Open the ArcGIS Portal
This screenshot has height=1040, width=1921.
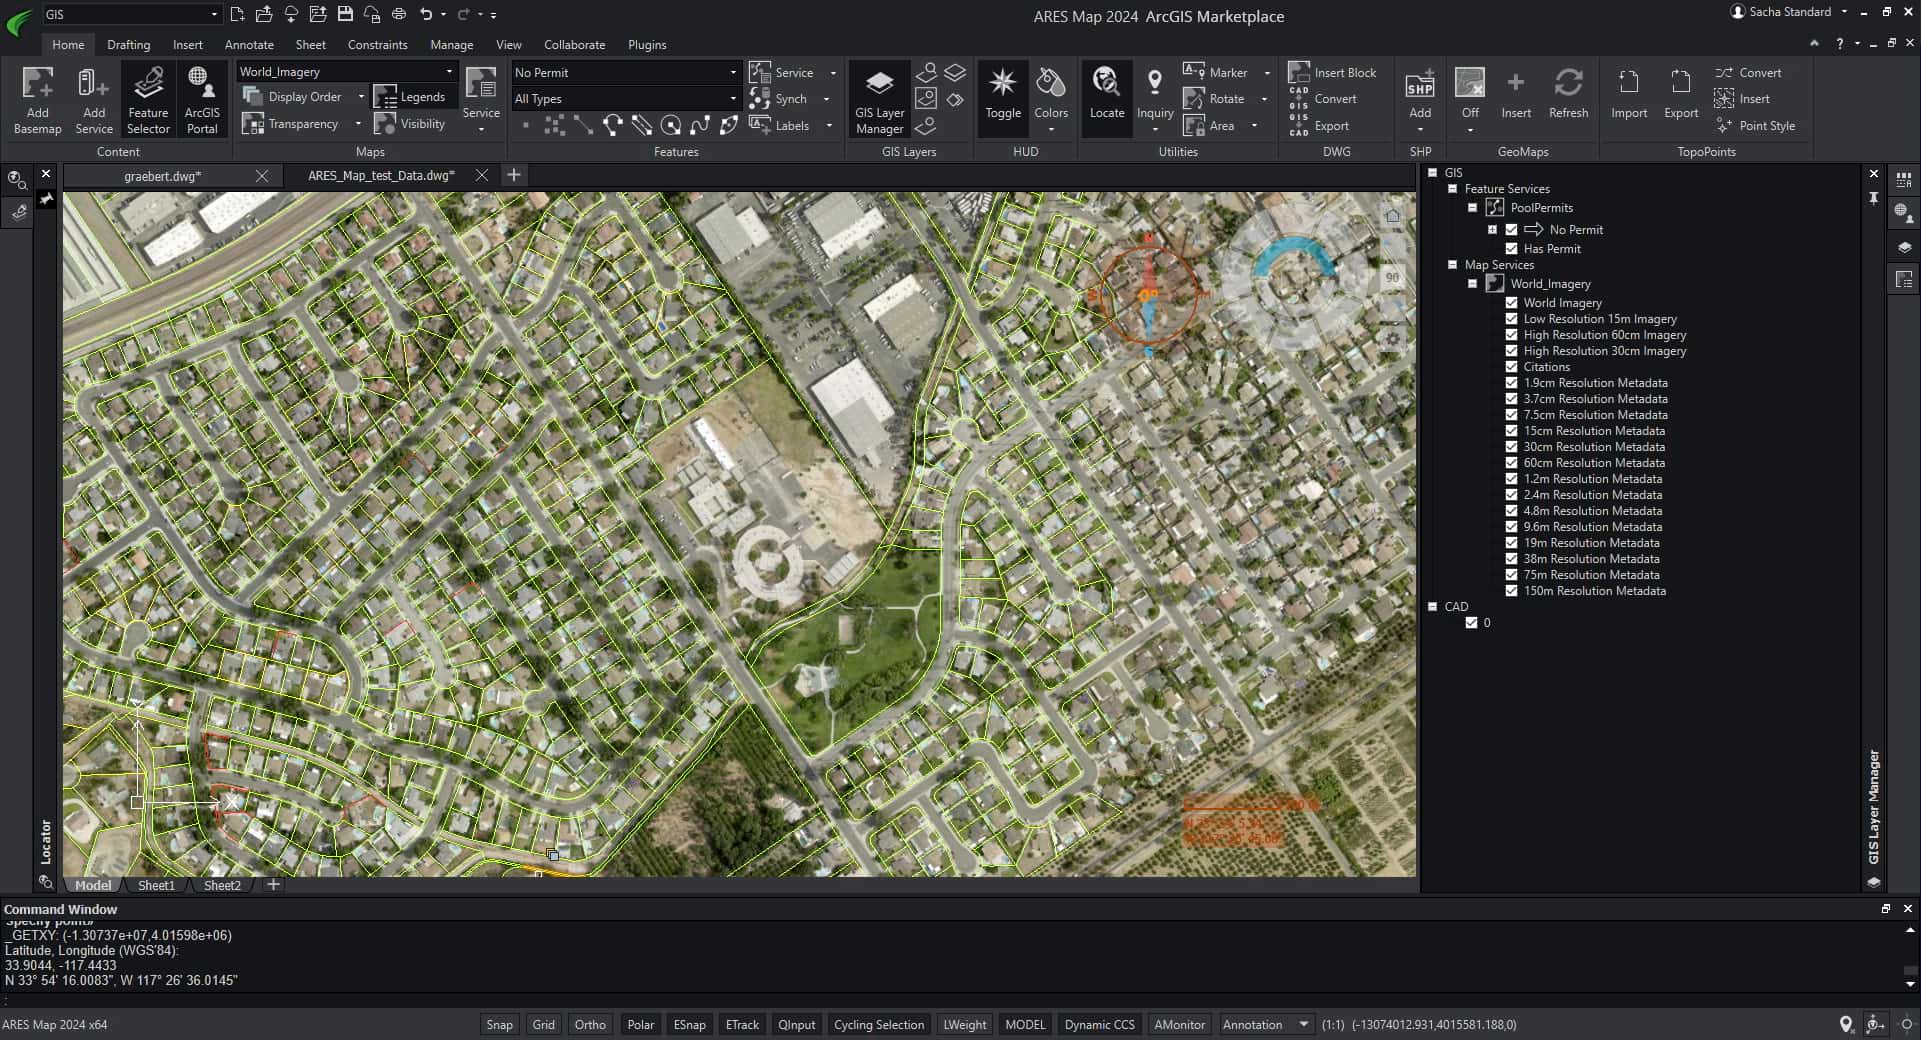pos(202,99)
